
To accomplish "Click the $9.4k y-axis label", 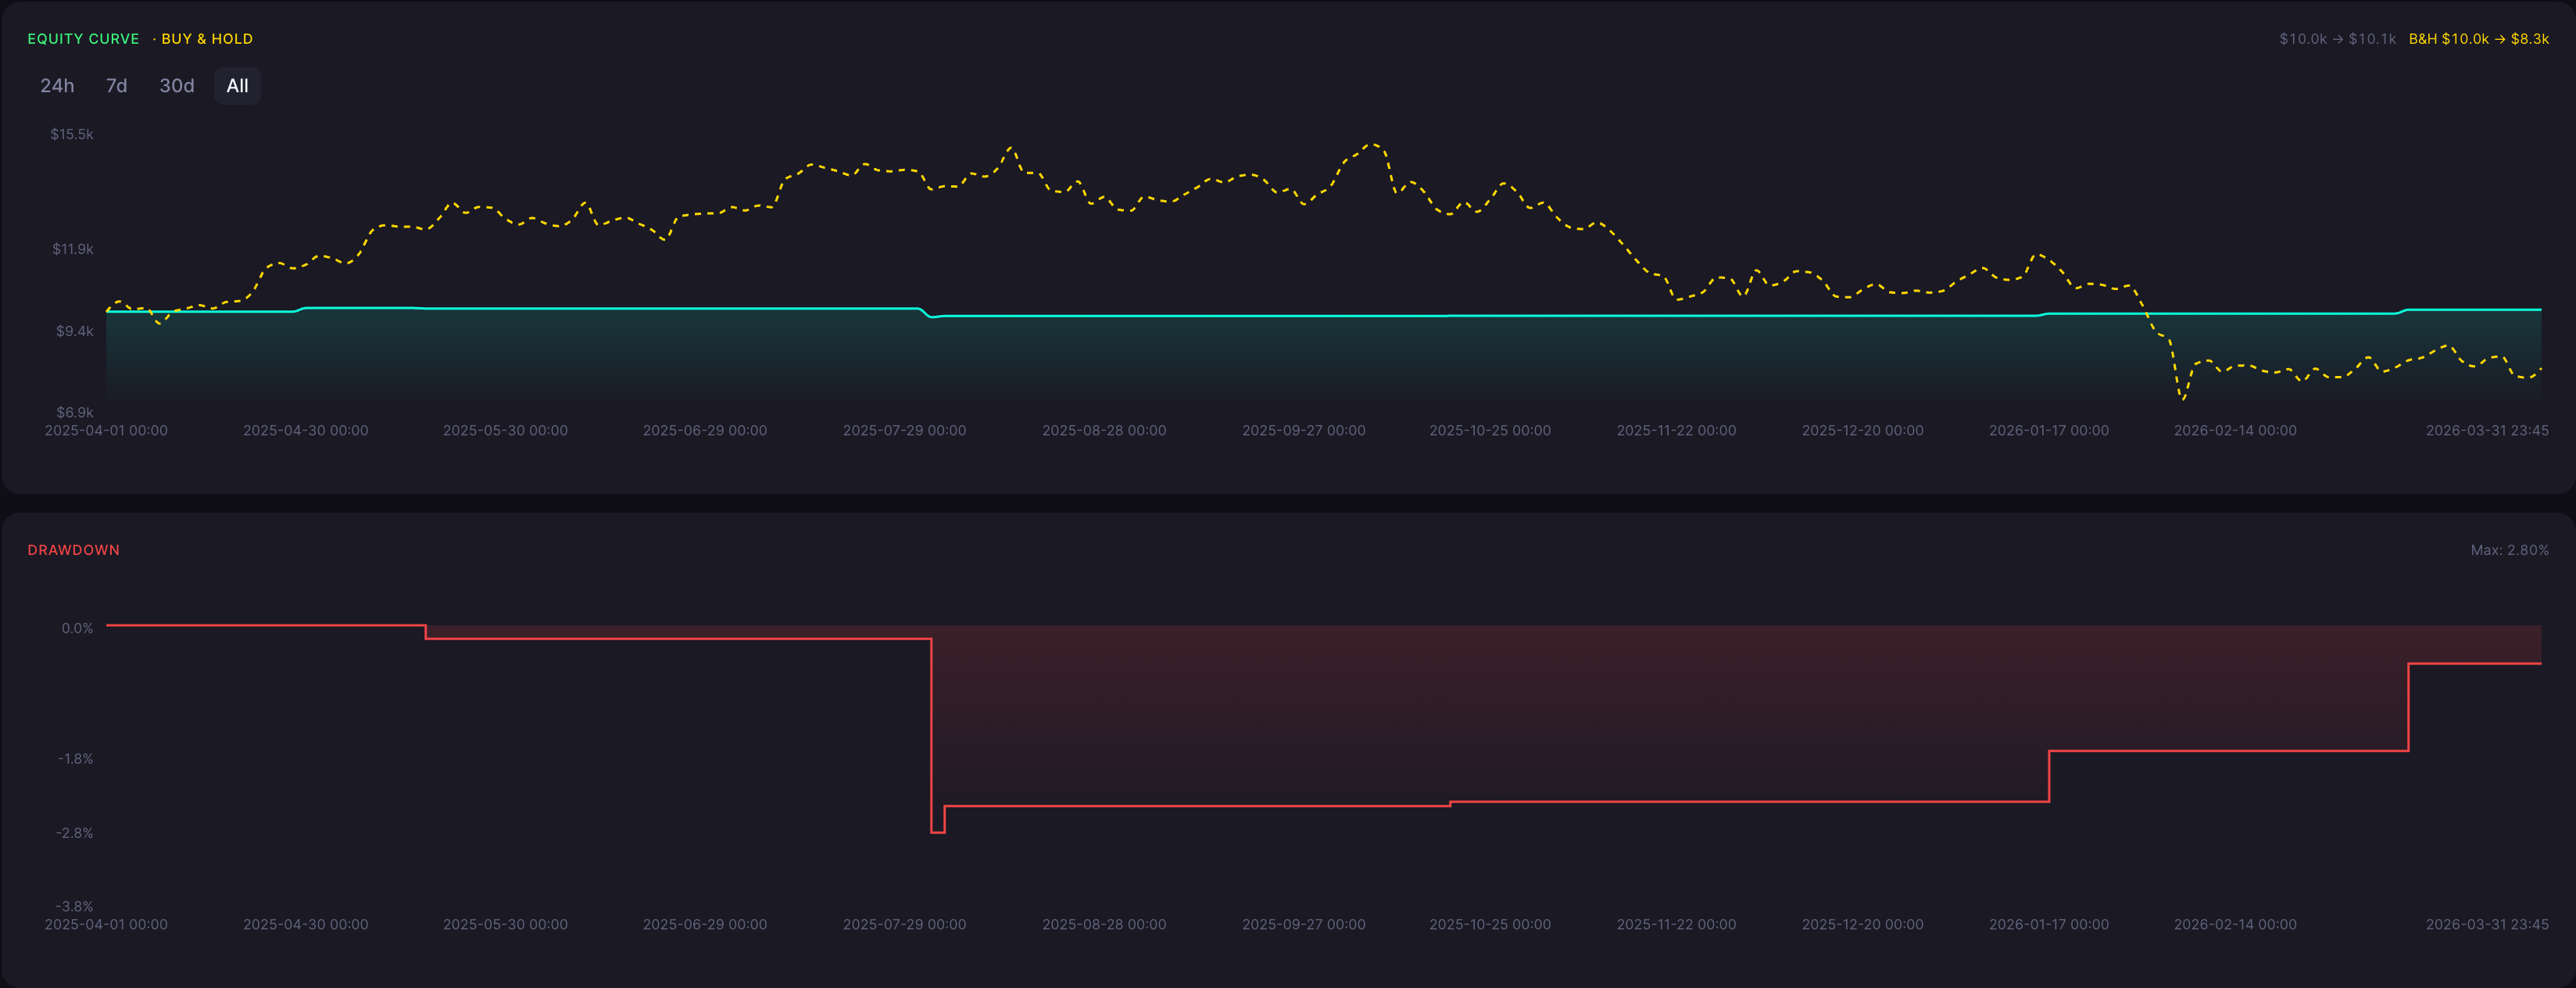I will pos(75,331).
